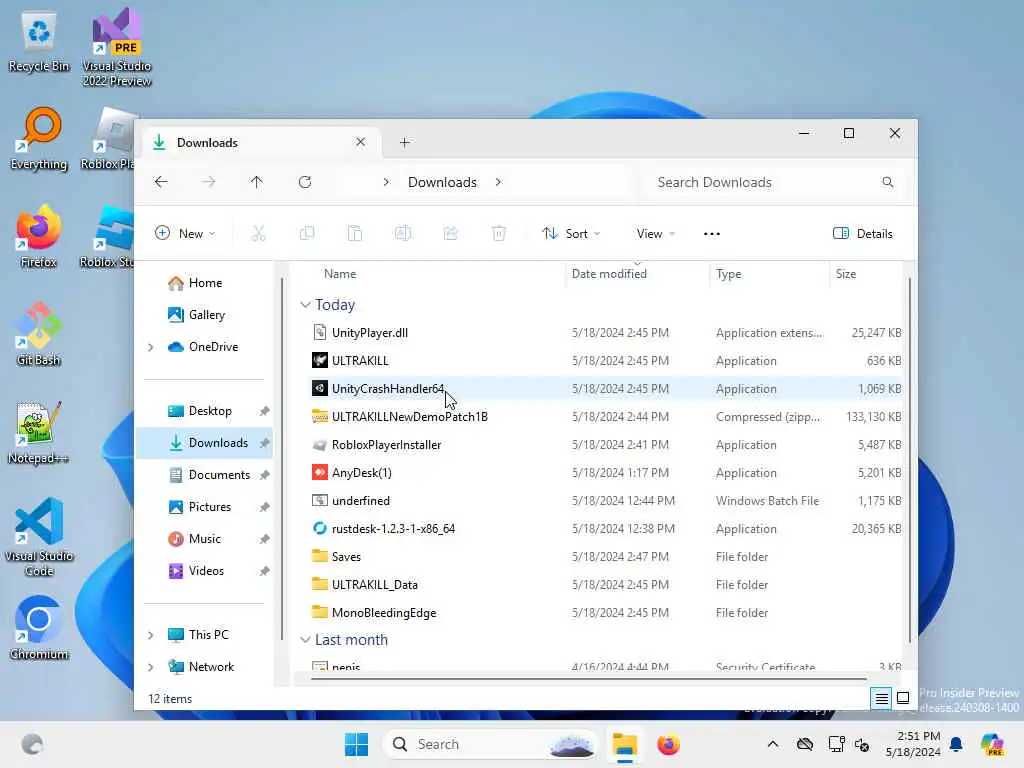This screenshot has height=768, width=1024.
Task: Select the UnityCrashHandler64 application icon
Action: click(319, 389)
